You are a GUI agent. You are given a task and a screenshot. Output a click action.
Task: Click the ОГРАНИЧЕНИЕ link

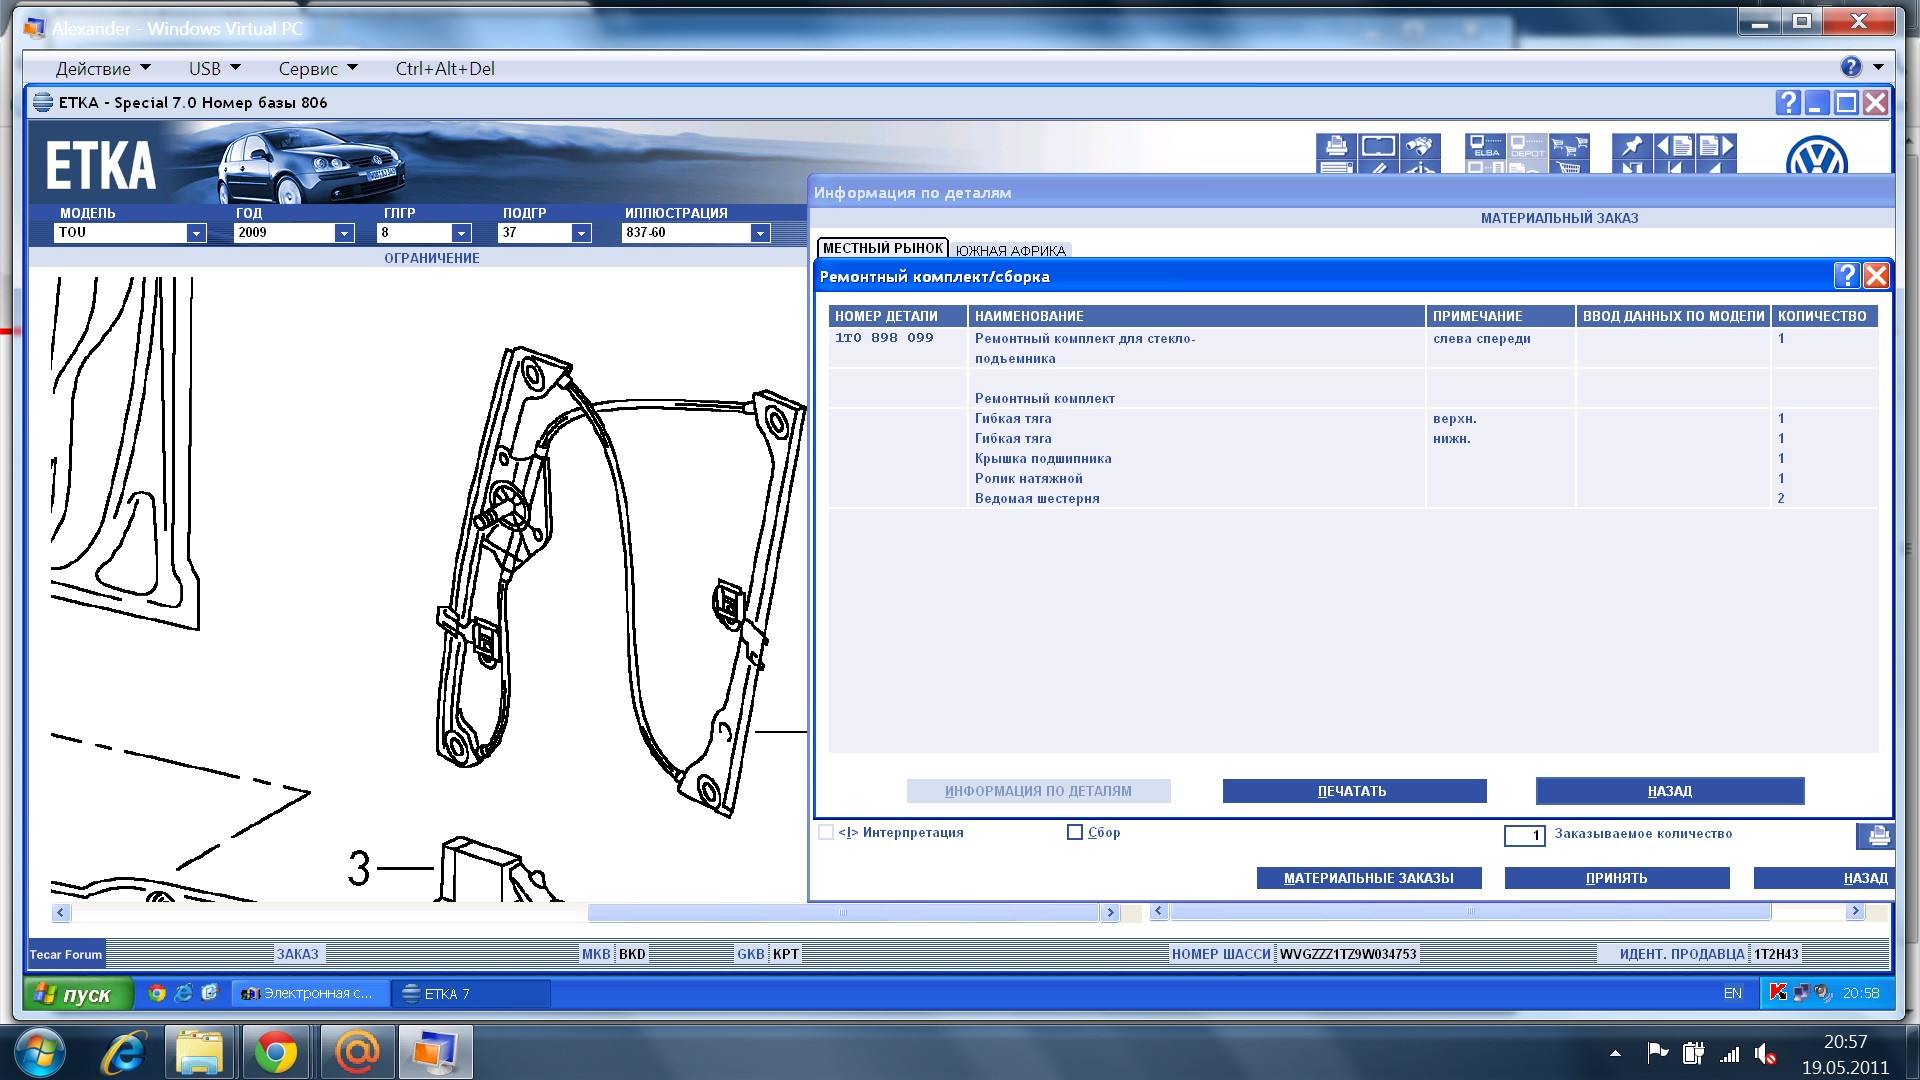pyautogui.click(x=432, y=258)
